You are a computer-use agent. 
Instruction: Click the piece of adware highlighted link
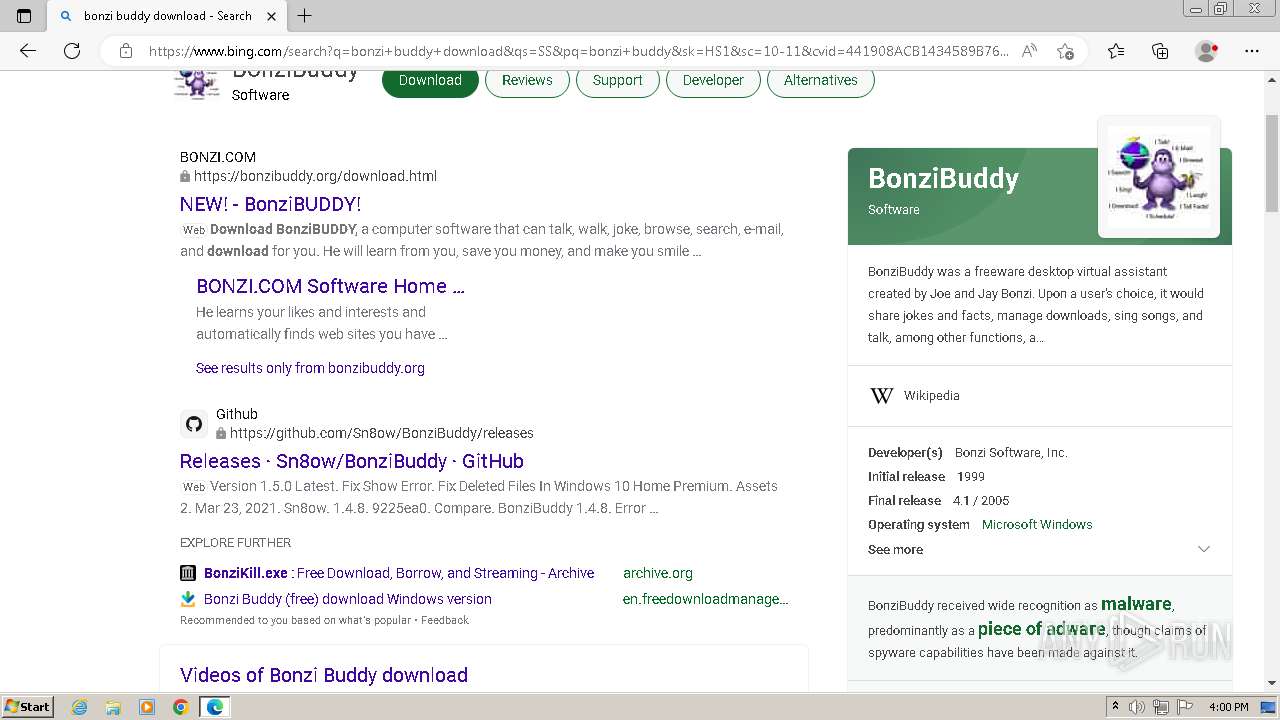pyautogui.click(x=1041, y=629)
